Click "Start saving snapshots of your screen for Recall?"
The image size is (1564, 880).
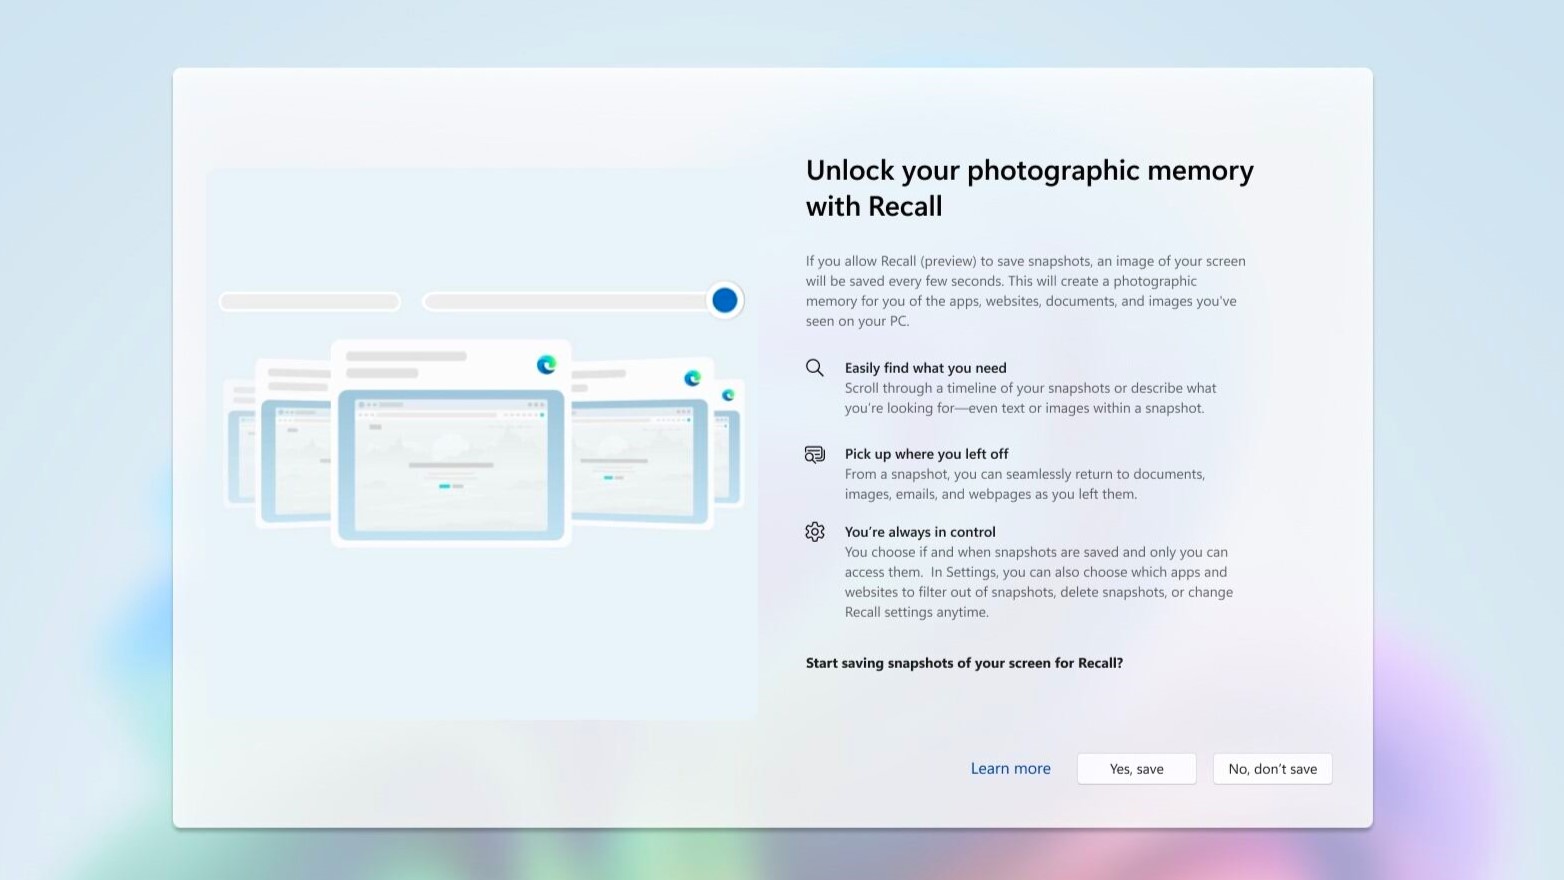(x=964, y=663)
